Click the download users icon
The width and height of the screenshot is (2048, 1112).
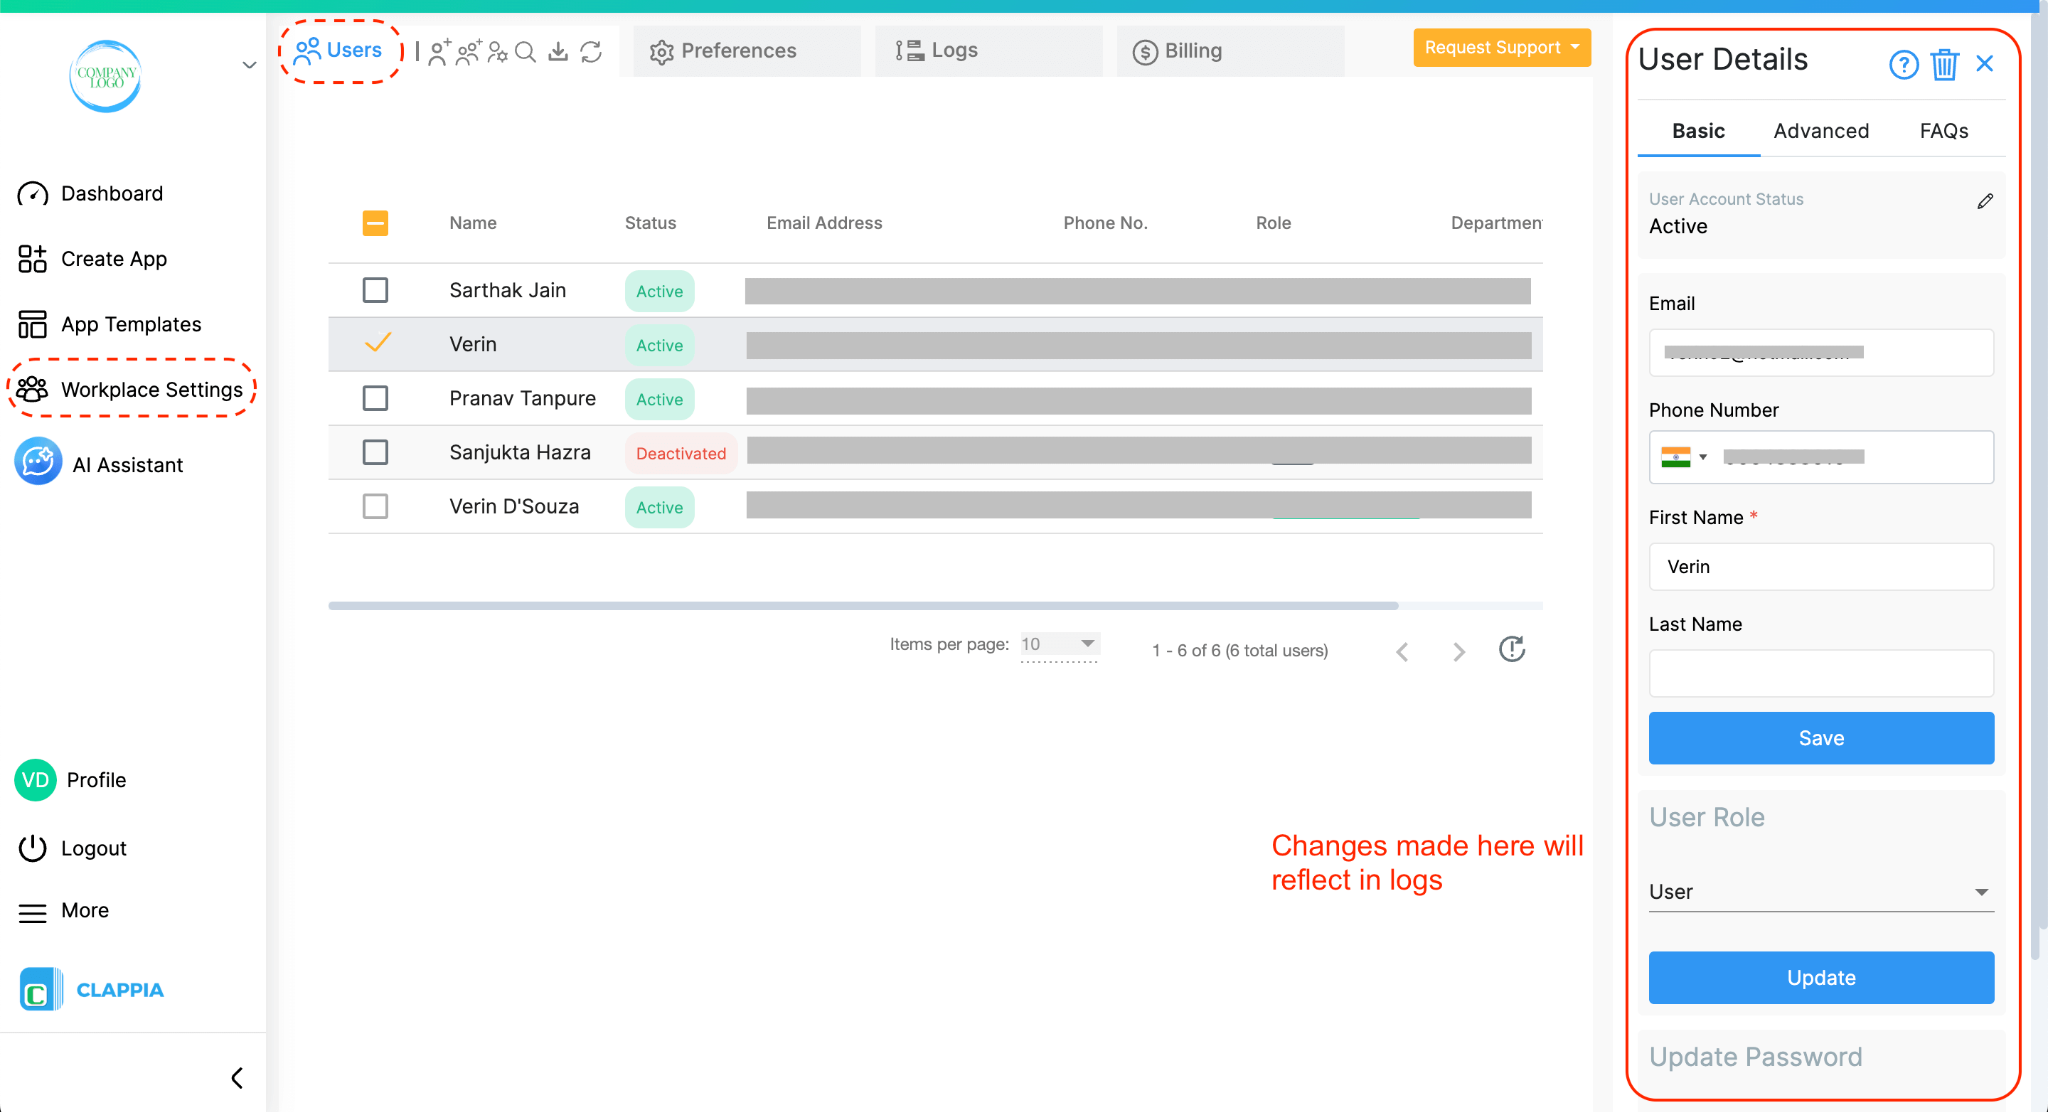click(x=558, y=52)
